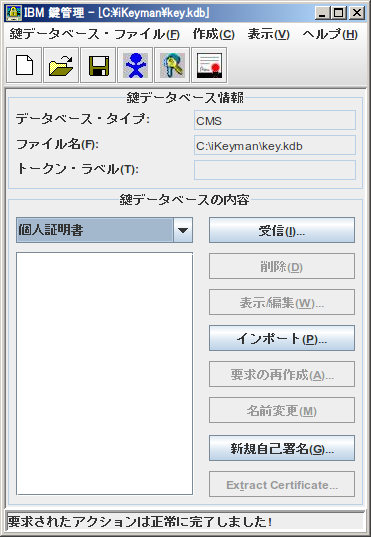Click the ファイル名(F): label

pos(57,144)
